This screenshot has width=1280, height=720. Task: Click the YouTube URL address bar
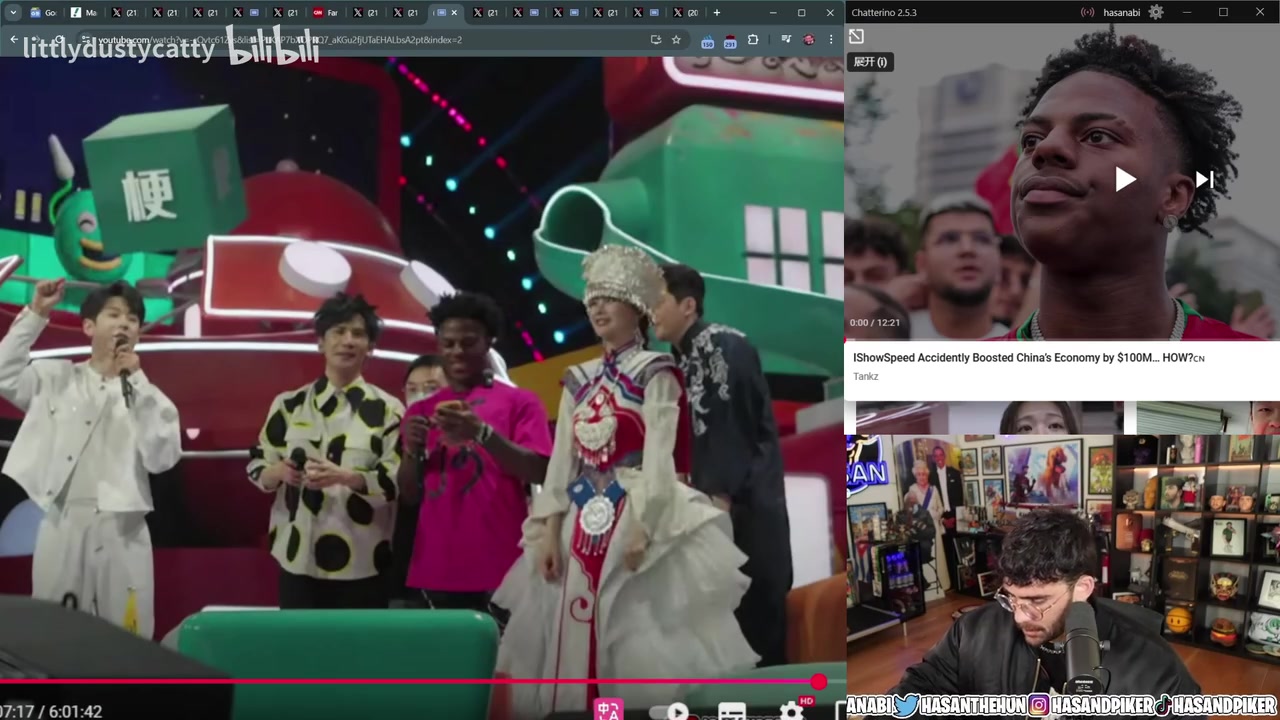pyautogui.click(x=350, y=40)
